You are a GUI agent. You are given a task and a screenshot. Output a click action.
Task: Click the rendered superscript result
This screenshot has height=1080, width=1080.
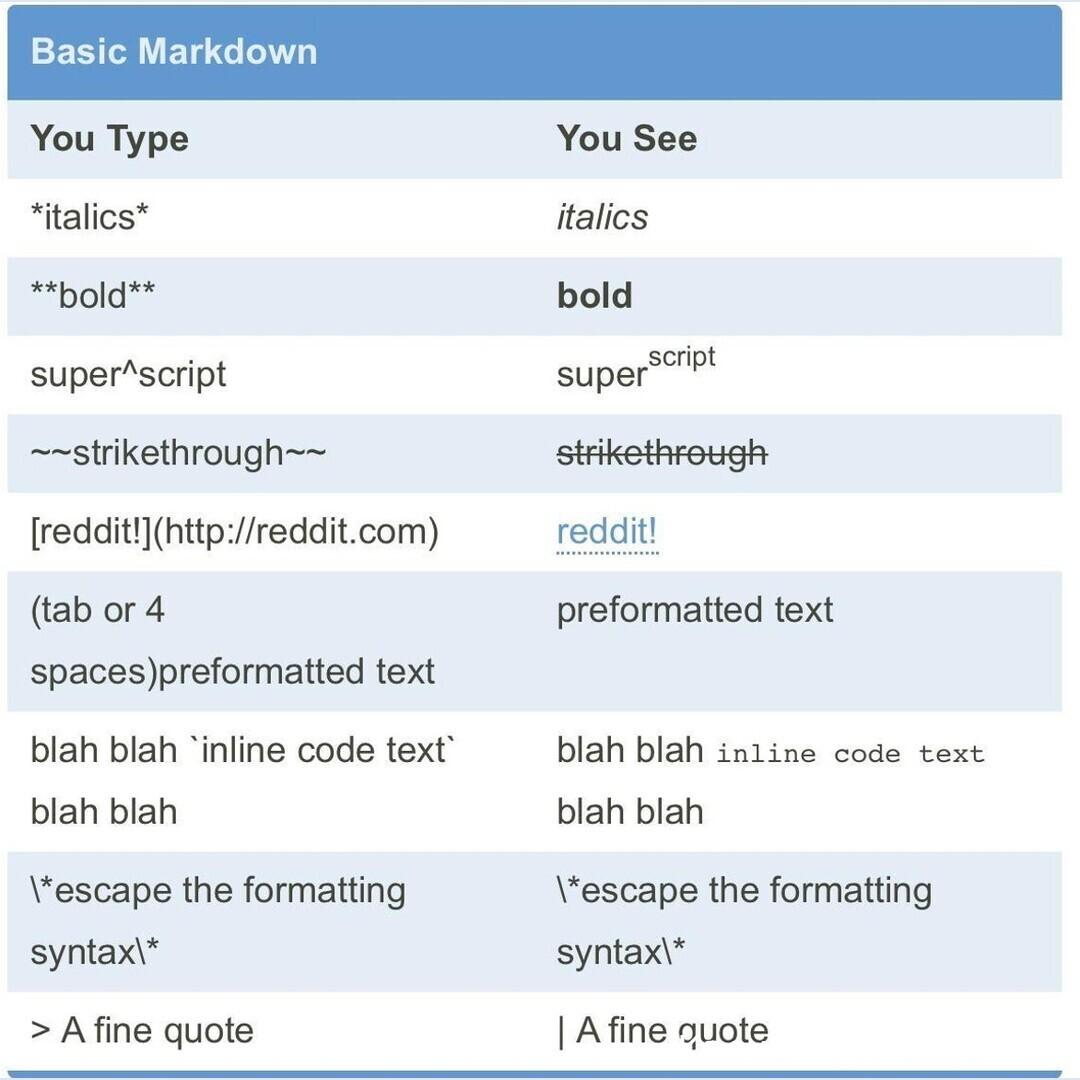click(x=636, y=370)
